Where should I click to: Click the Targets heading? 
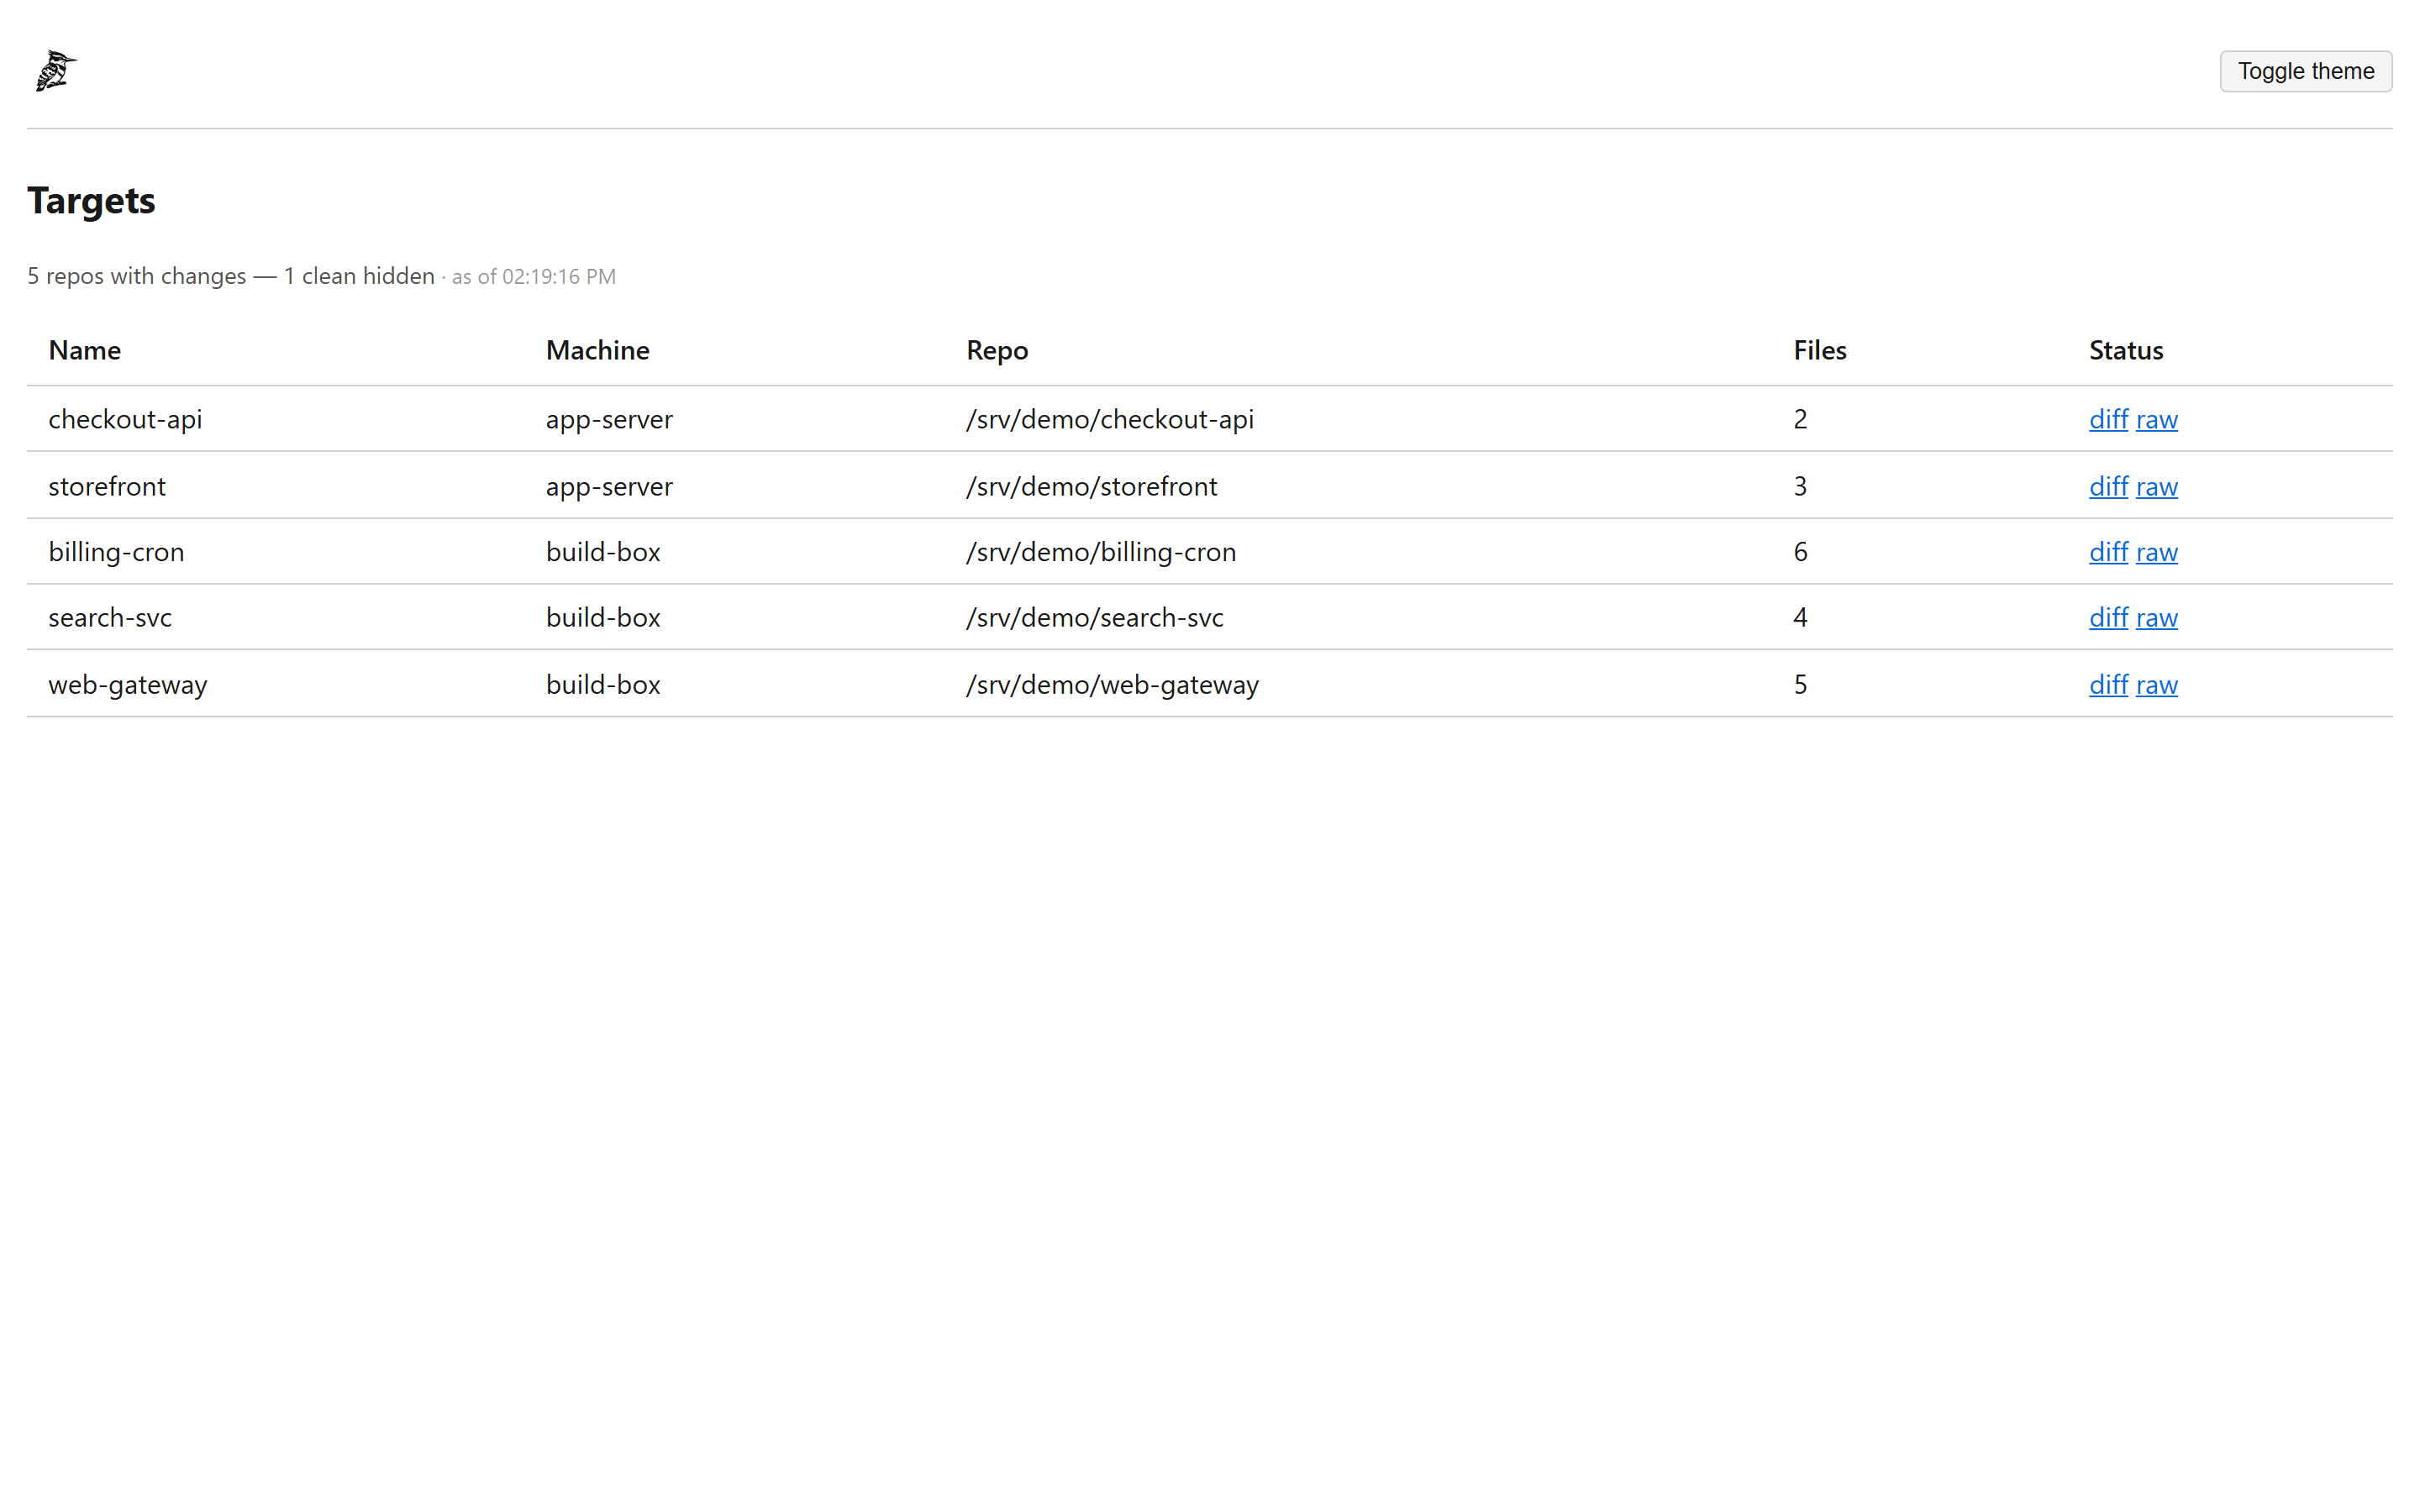pyautogui.click(x=91, y=200)
